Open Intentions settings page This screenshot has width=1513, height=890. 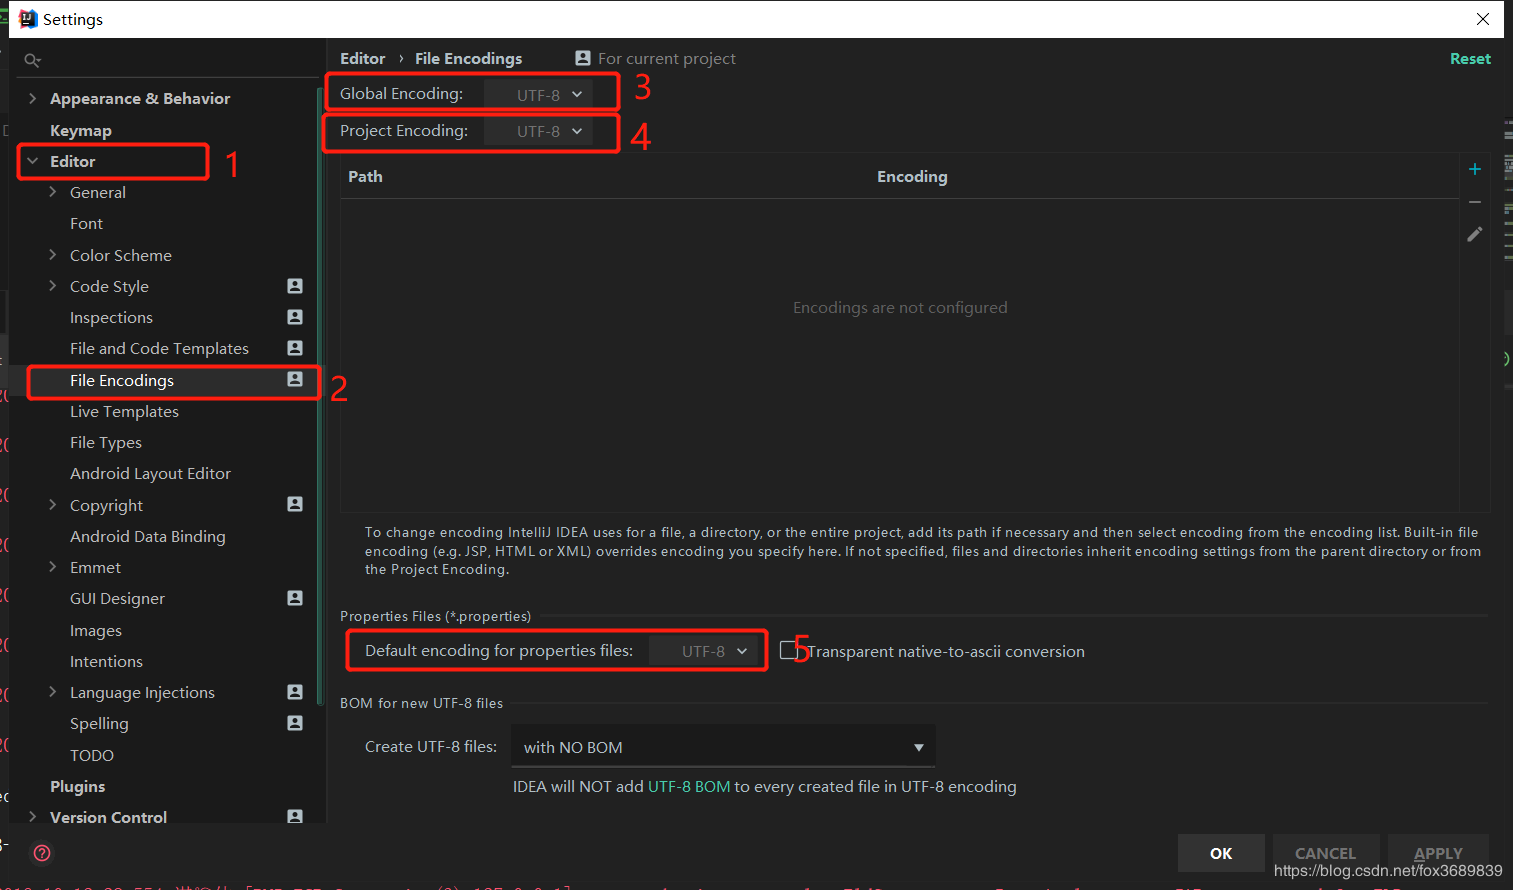tap(106, 661)
